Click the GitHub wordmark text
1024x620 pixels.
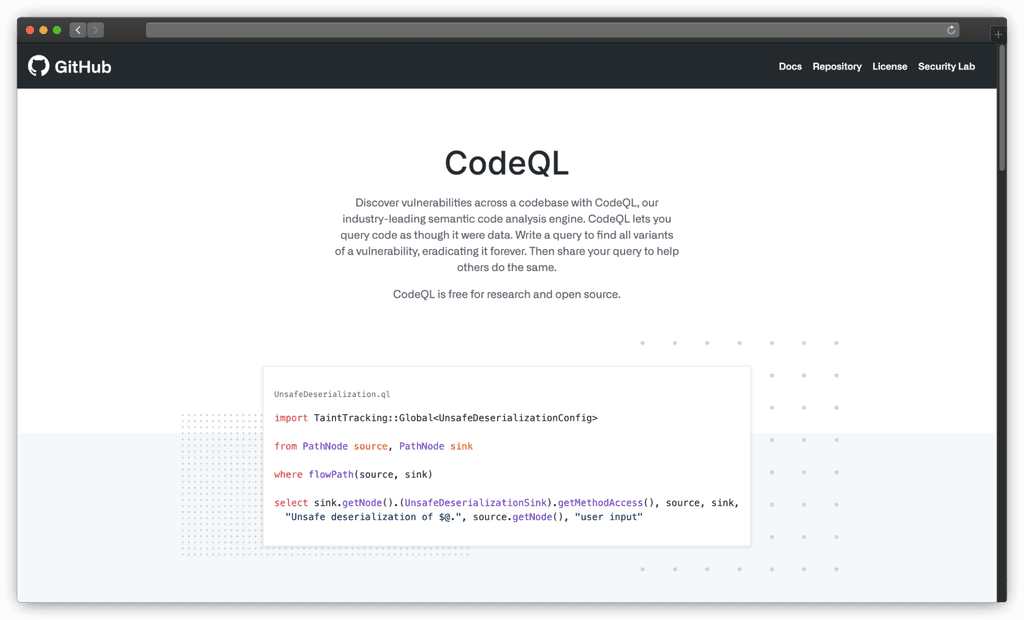[83, 67]
